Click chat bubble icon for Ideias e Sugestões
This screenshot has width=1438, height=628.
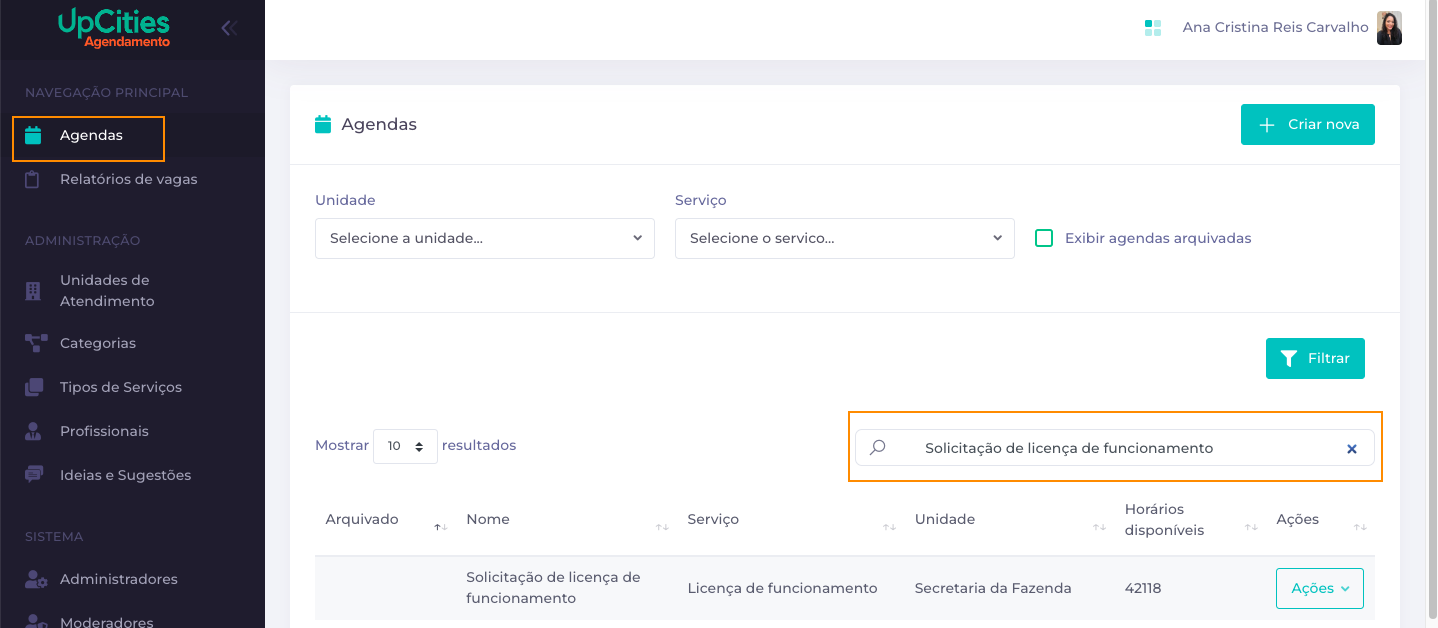pos(34,474)
